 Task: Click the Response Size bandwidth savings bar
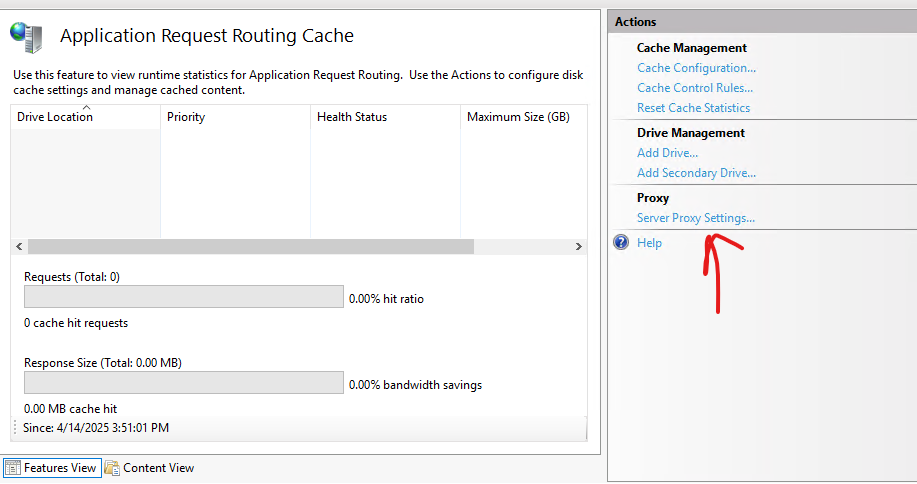point(183,383)
